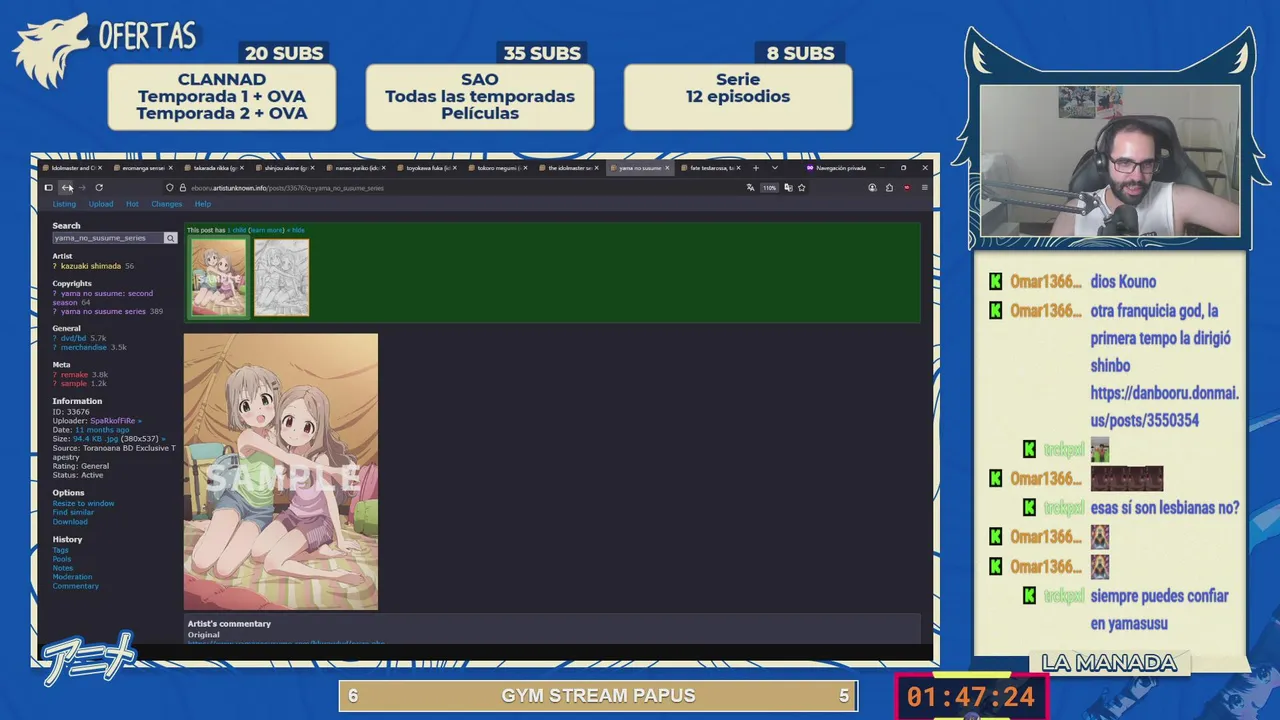
Task: Click the '1 child' link in the green banner
Action: pos(237,230)
